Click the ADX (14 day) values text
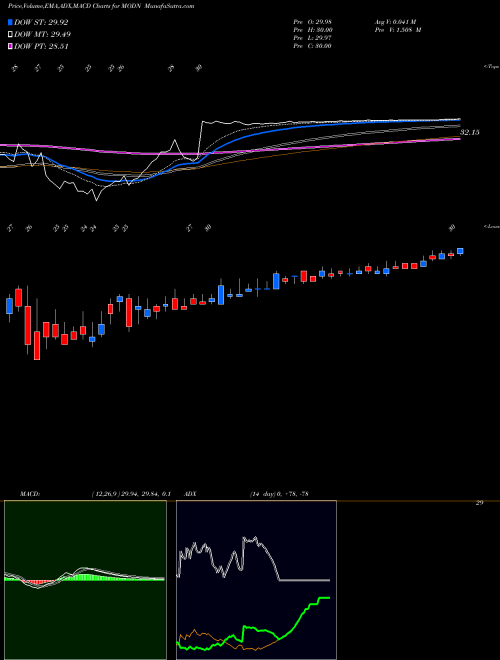The height and width of the screenshot is (660, 500). click(279, 494)
